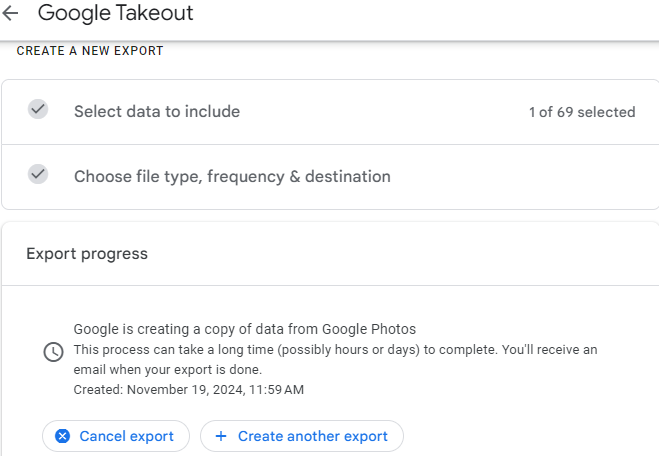
Task: Click the back arrow beside Google Takeout
Action: click(x=11, y=14)
